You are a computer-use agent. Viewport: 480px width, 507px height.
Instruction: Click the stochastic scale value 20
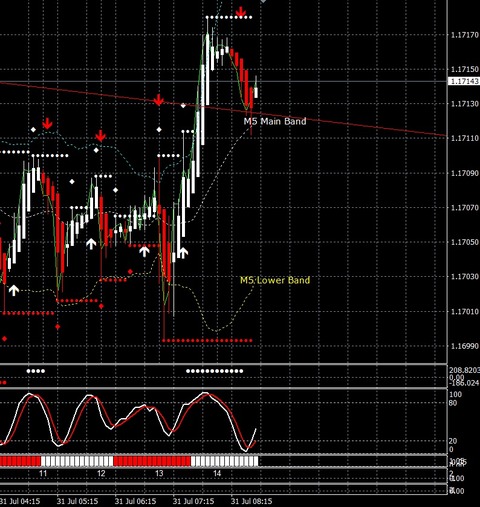coord(453,441)
